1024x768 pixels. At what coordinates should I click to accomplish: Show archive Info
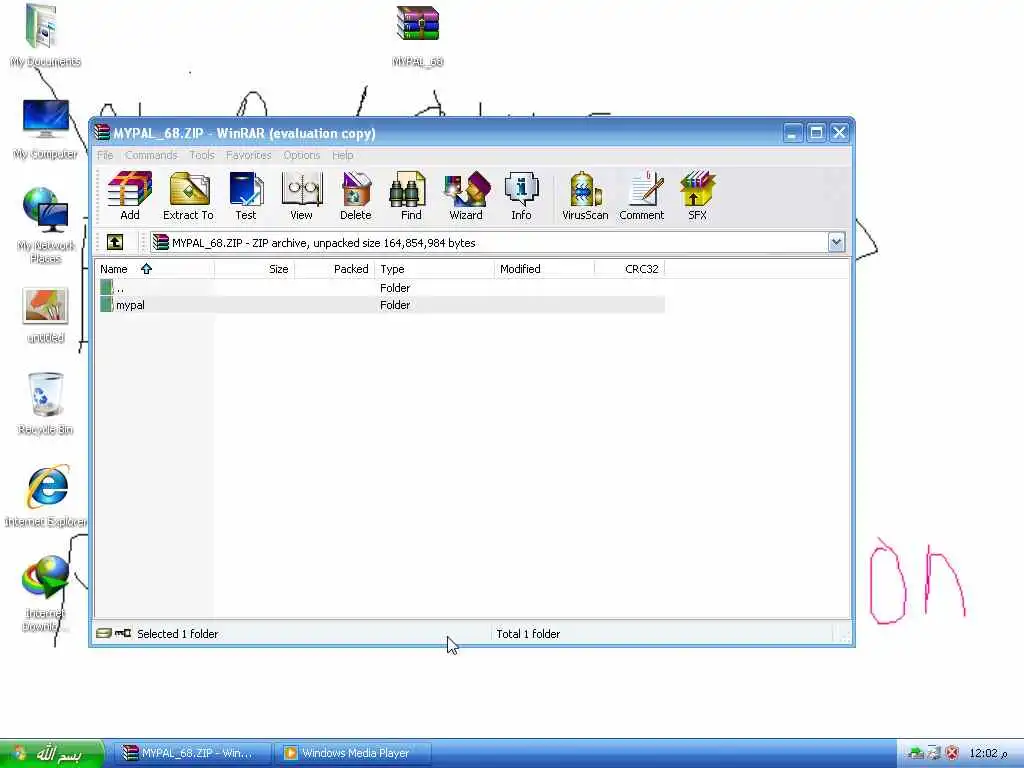521,195
